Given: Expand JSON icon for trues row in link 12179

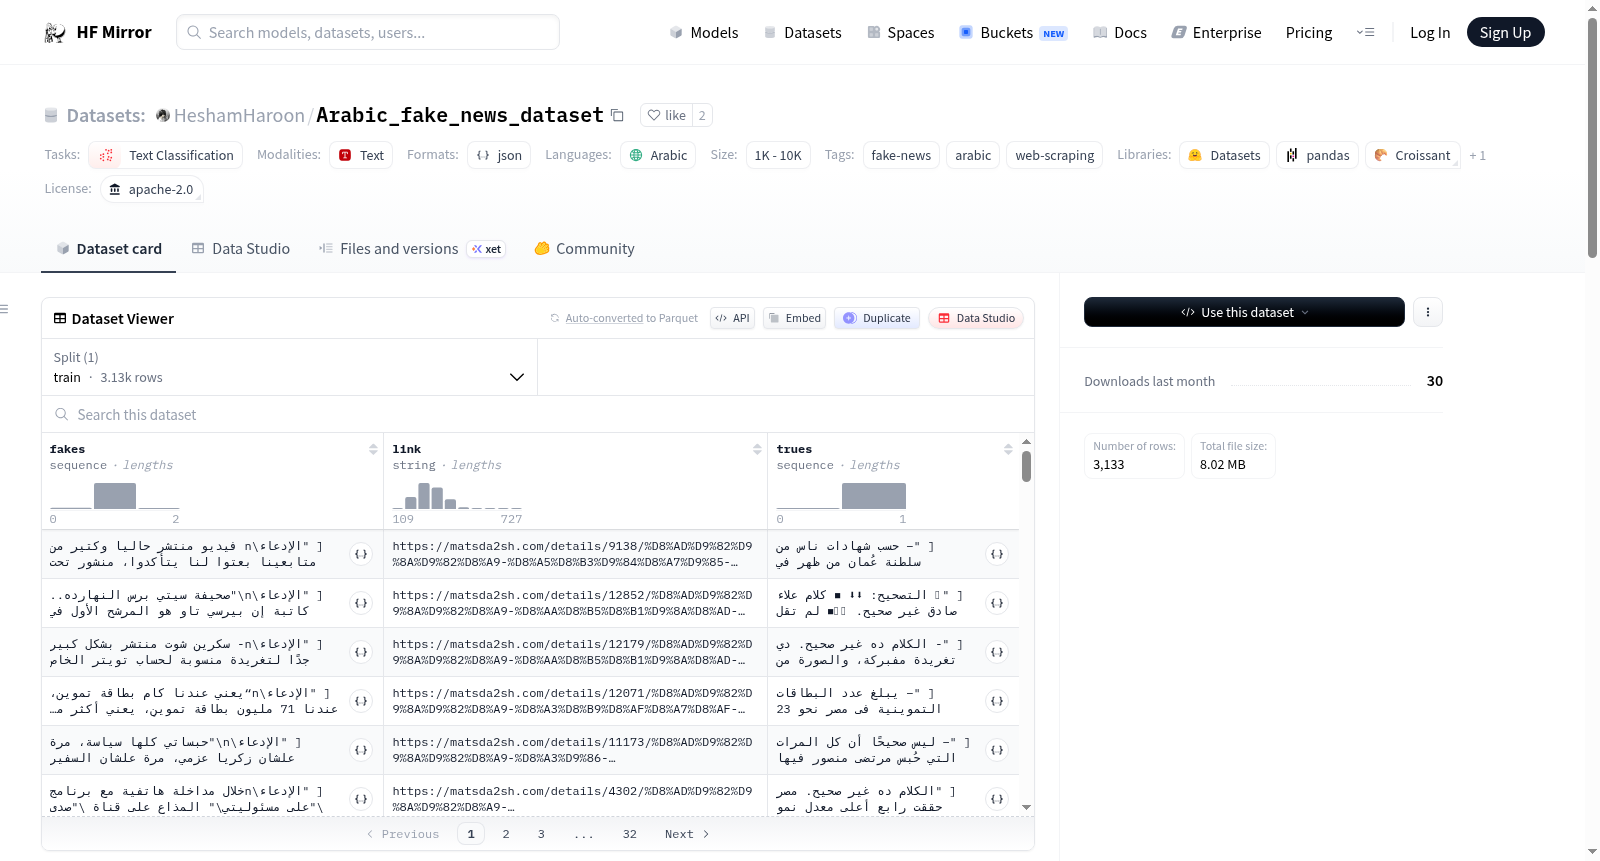Looking at the screenshot, I should pyautogui.click(x=997, y=652).
